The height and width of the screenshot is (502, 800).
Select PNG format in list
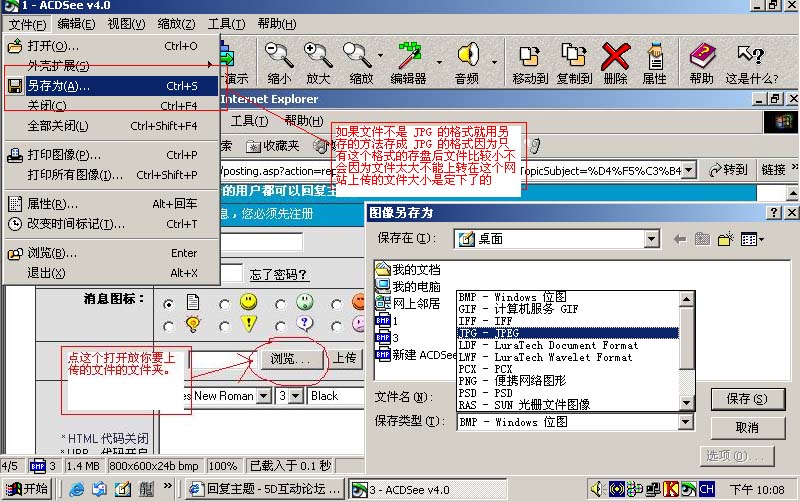(568, 381)
